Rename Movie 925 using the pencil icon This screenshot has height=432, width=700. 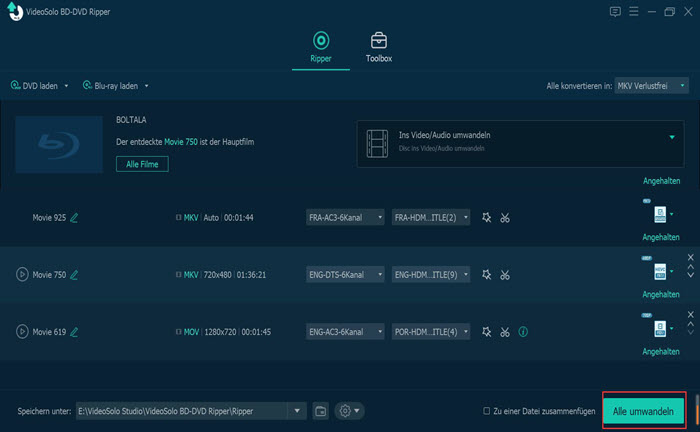(x=74, y=217)
